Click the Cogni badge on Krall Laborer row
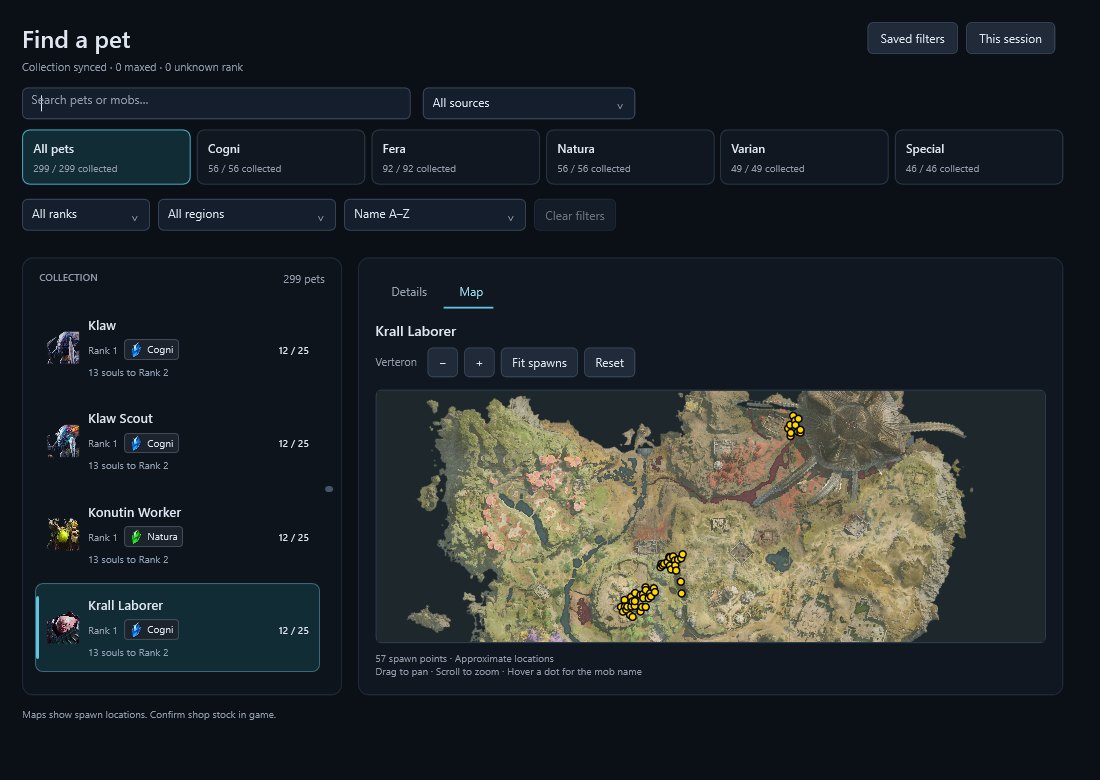The width and height of the screenshot is (1100, 780). 152,630
